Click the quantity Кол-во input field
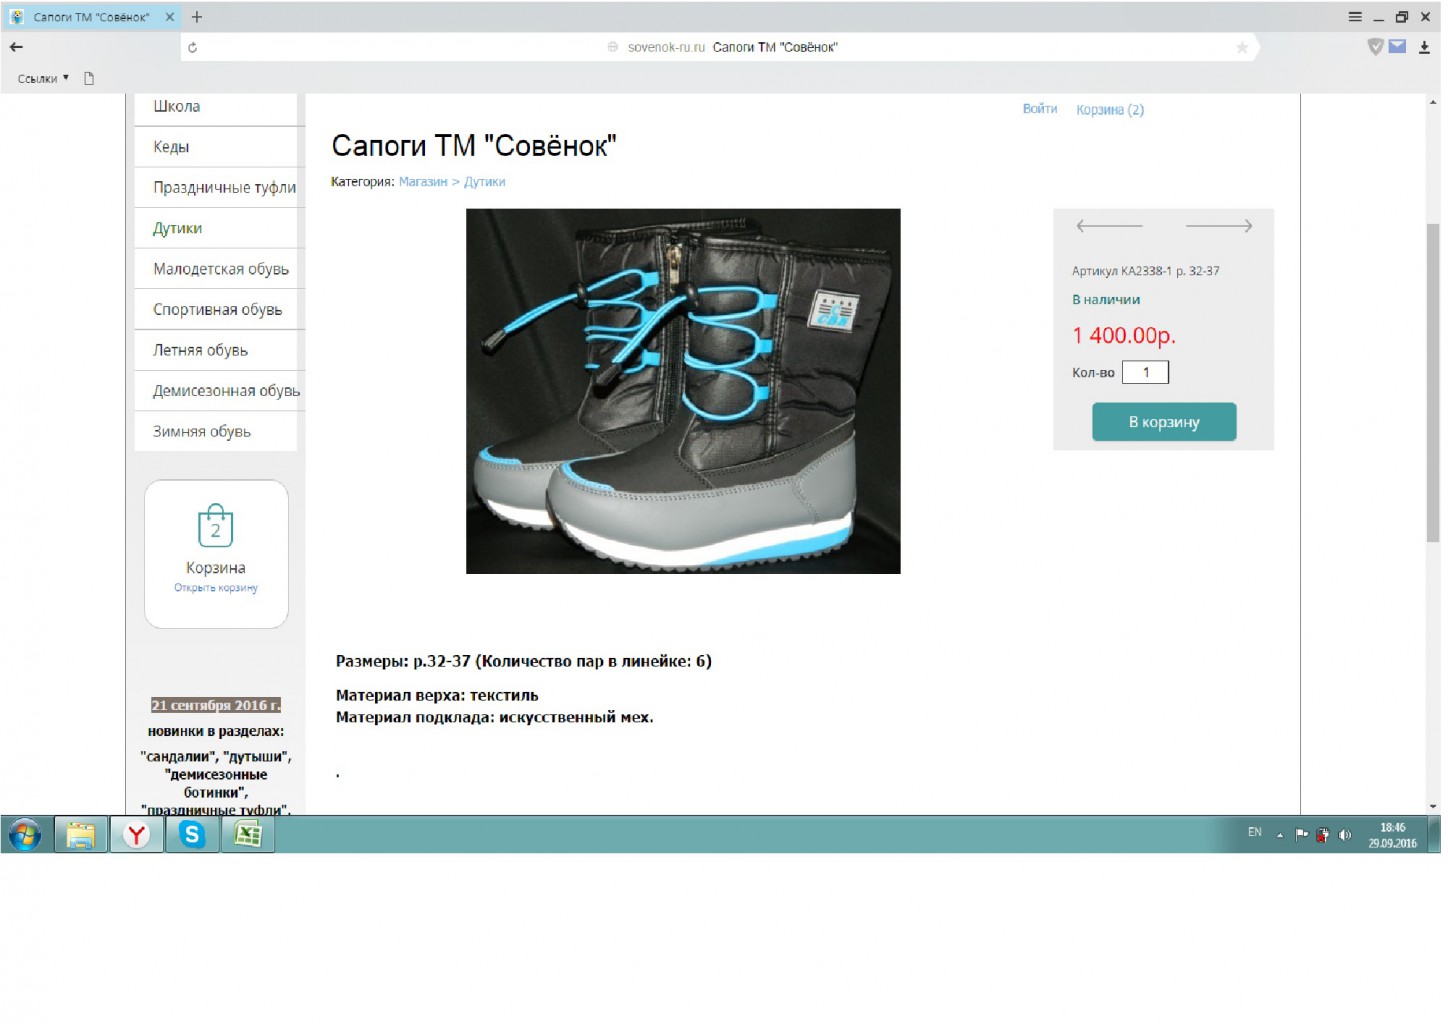This screenshot has width=1448, height=1024. (x=1145, y=373)
